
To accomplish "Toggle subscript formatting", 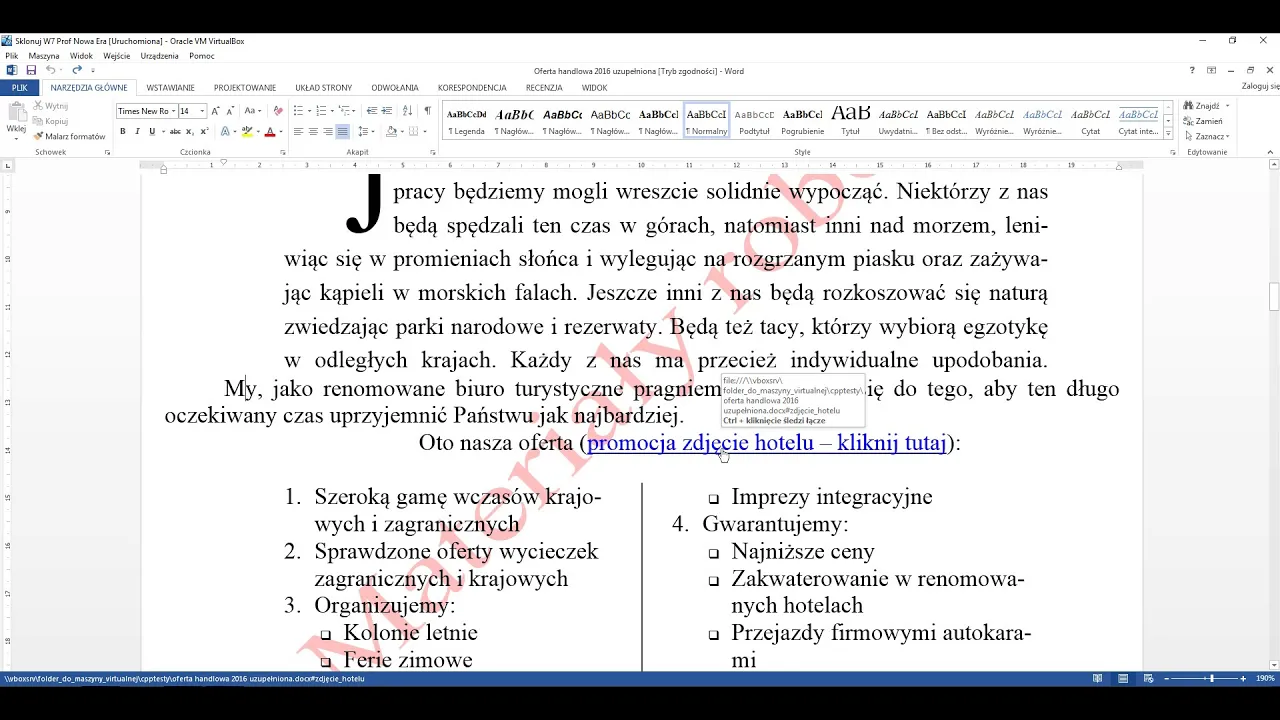I will [190, 131].
